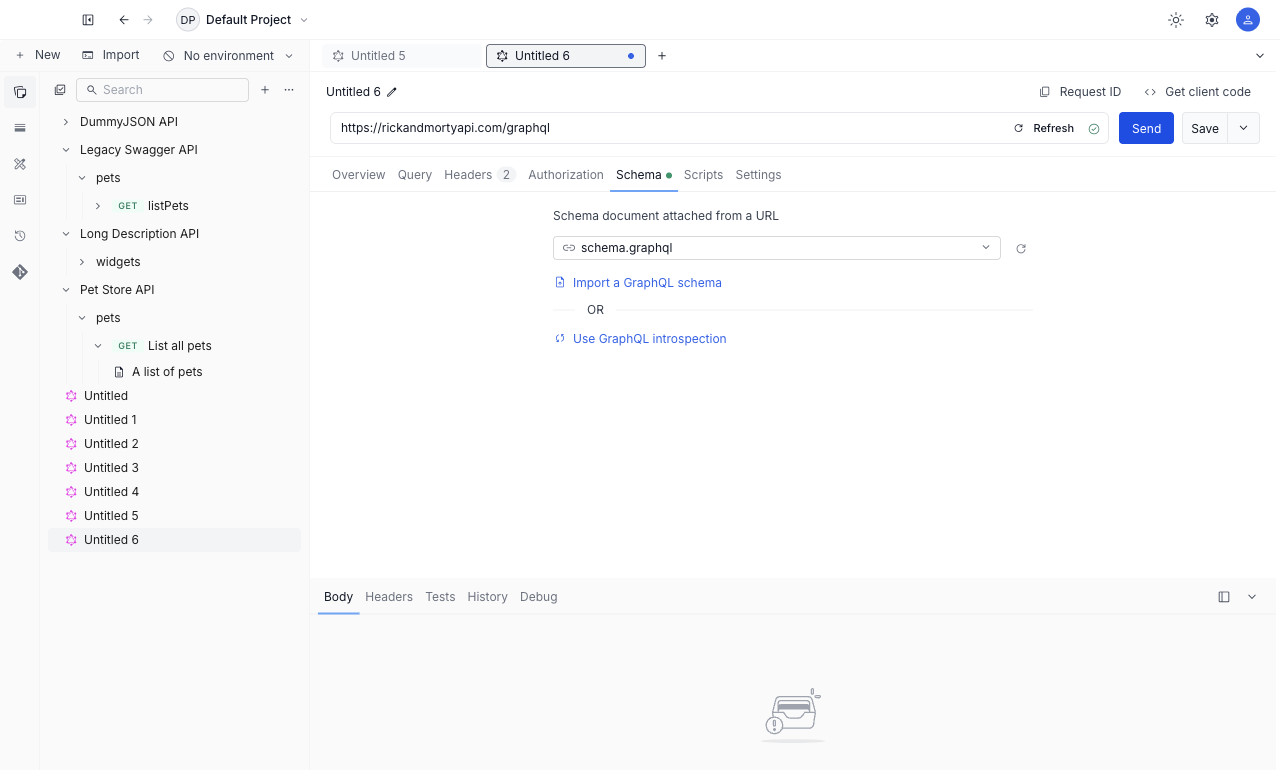Open the request Settings tab

point(758,175)
